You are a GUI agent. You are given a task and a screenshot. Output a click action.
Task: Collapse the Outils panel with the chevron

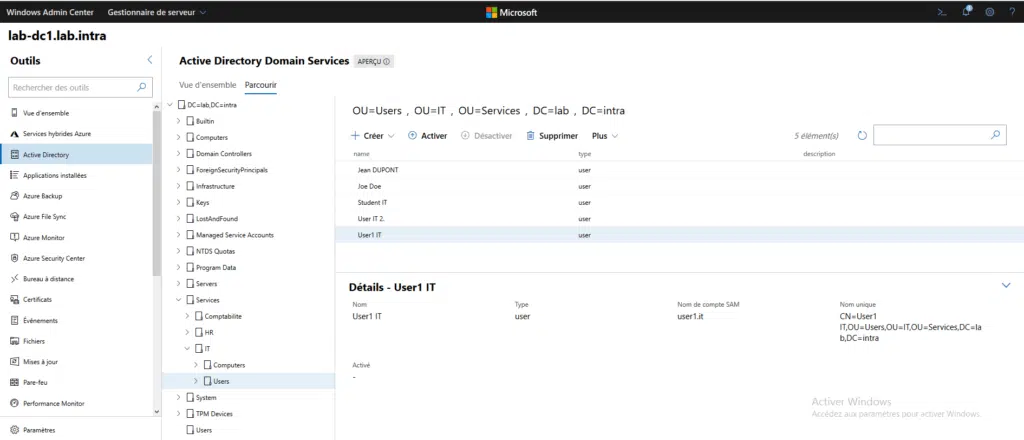pyautogui.click(x=150, y=60)
